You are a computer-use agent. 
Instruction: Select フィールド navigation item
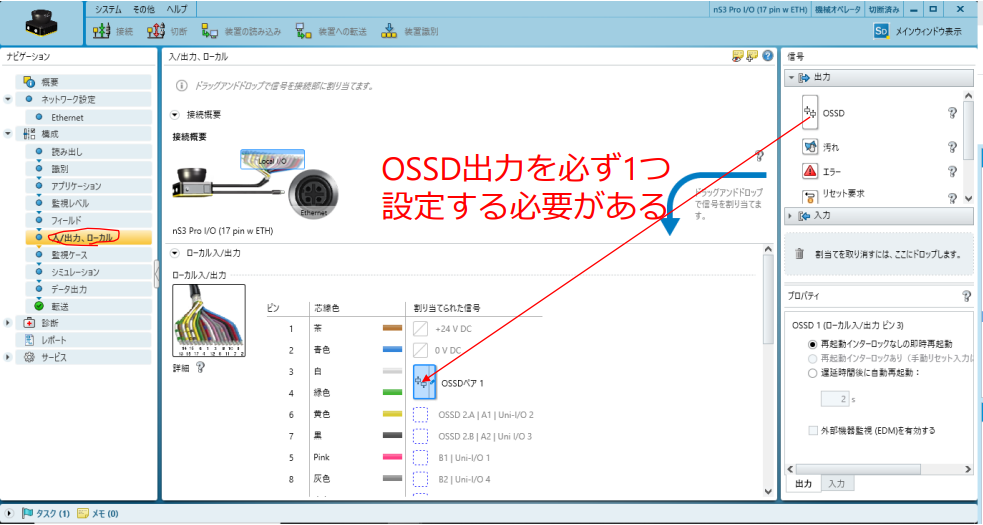[x=87, y=221]
